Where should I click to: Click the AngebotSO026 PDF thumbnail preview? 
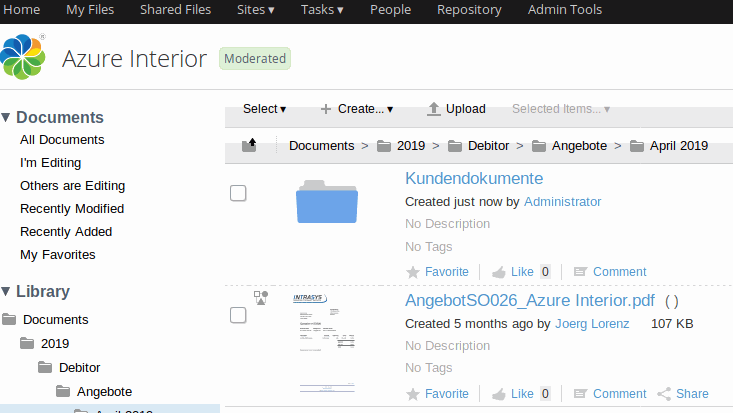click(x=327, y=343)
